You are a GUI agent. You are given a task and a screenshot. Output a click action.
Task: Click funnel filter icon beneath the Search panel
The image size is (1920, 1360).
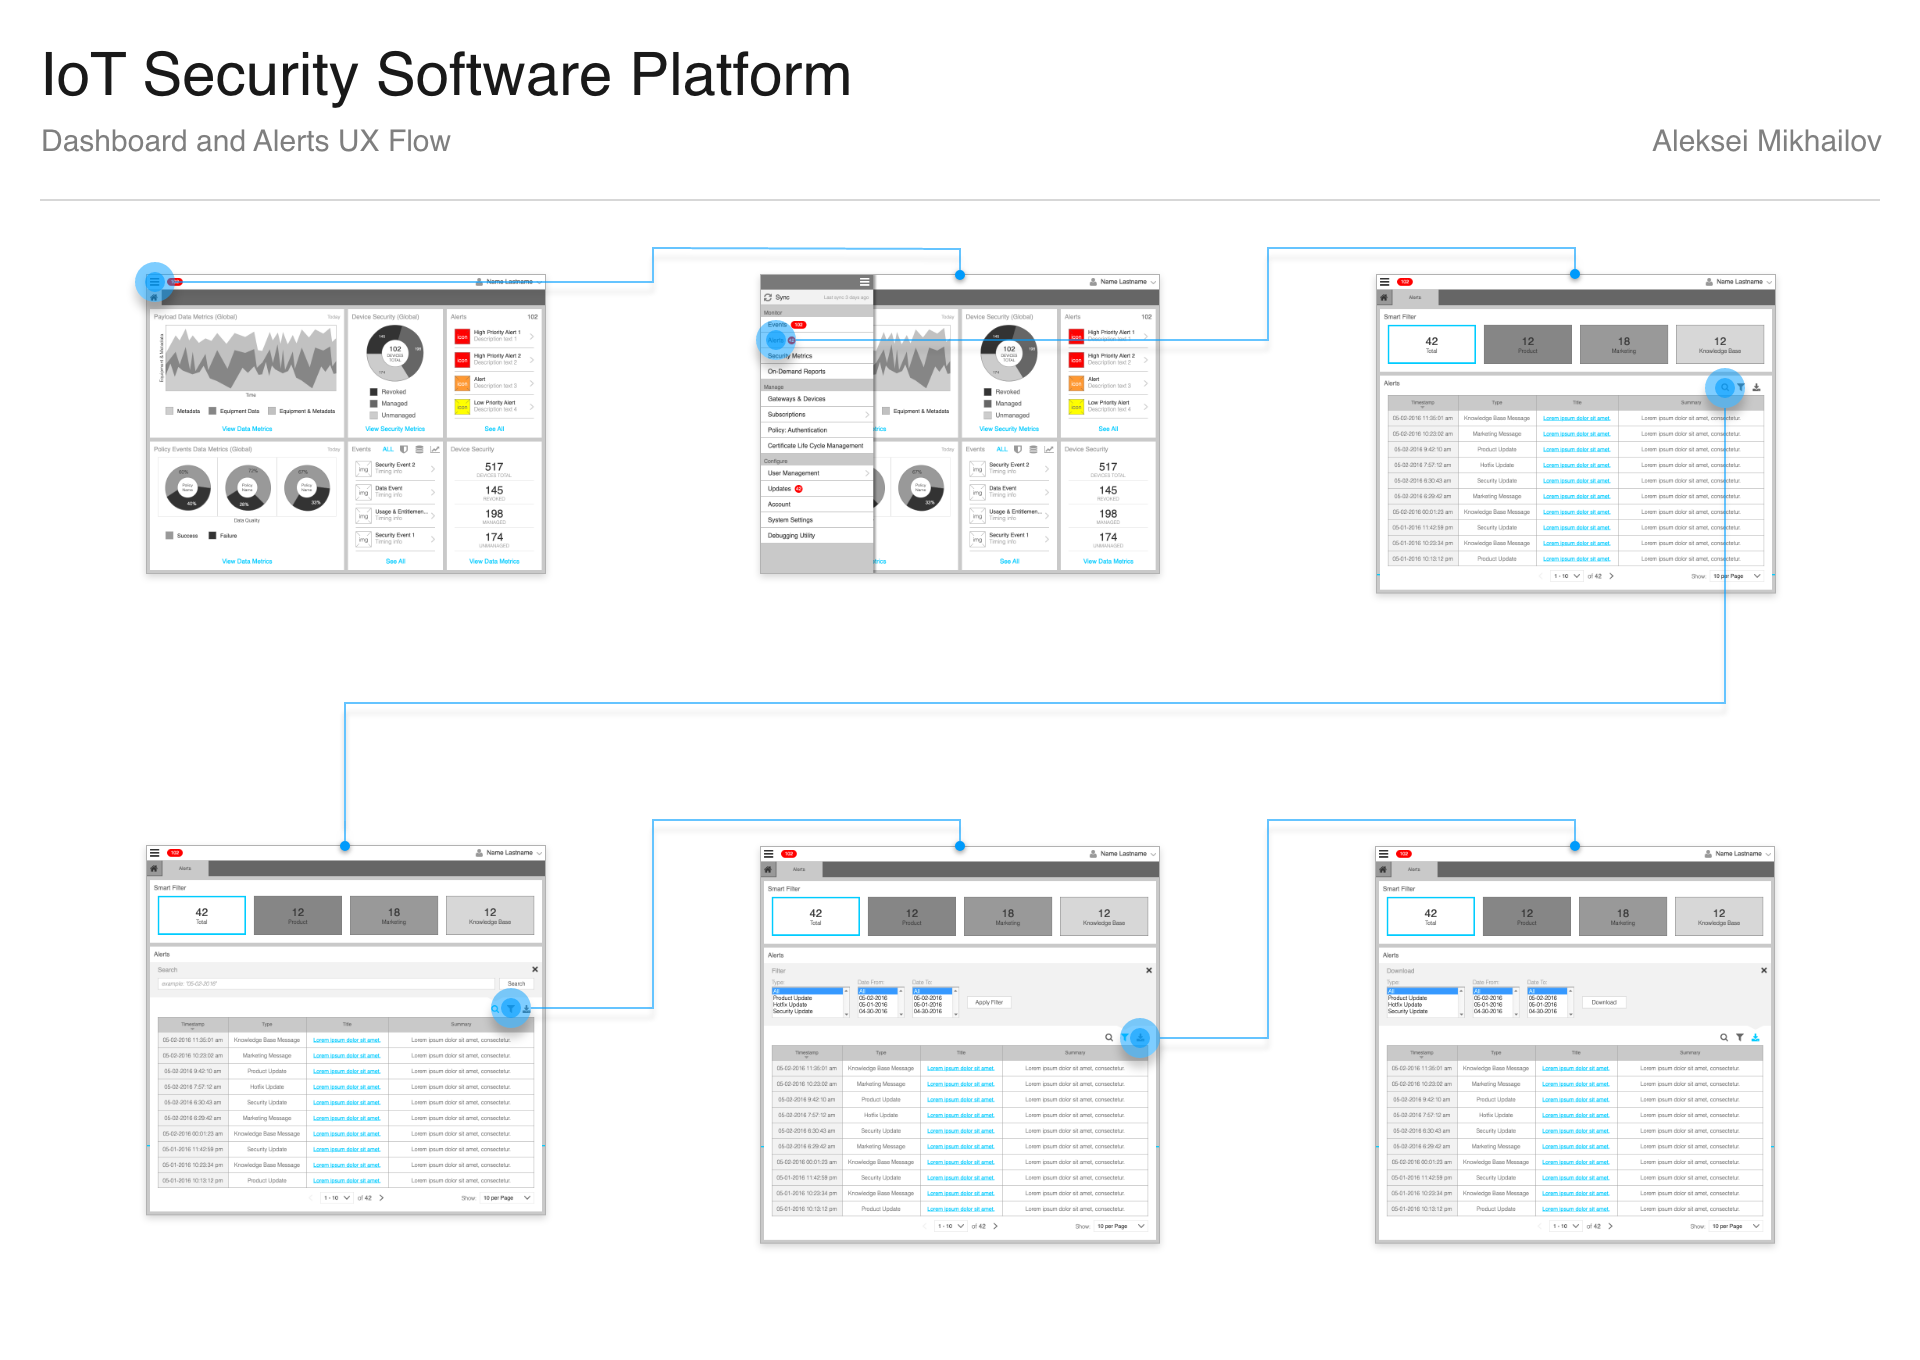(x=511, y=1009)
